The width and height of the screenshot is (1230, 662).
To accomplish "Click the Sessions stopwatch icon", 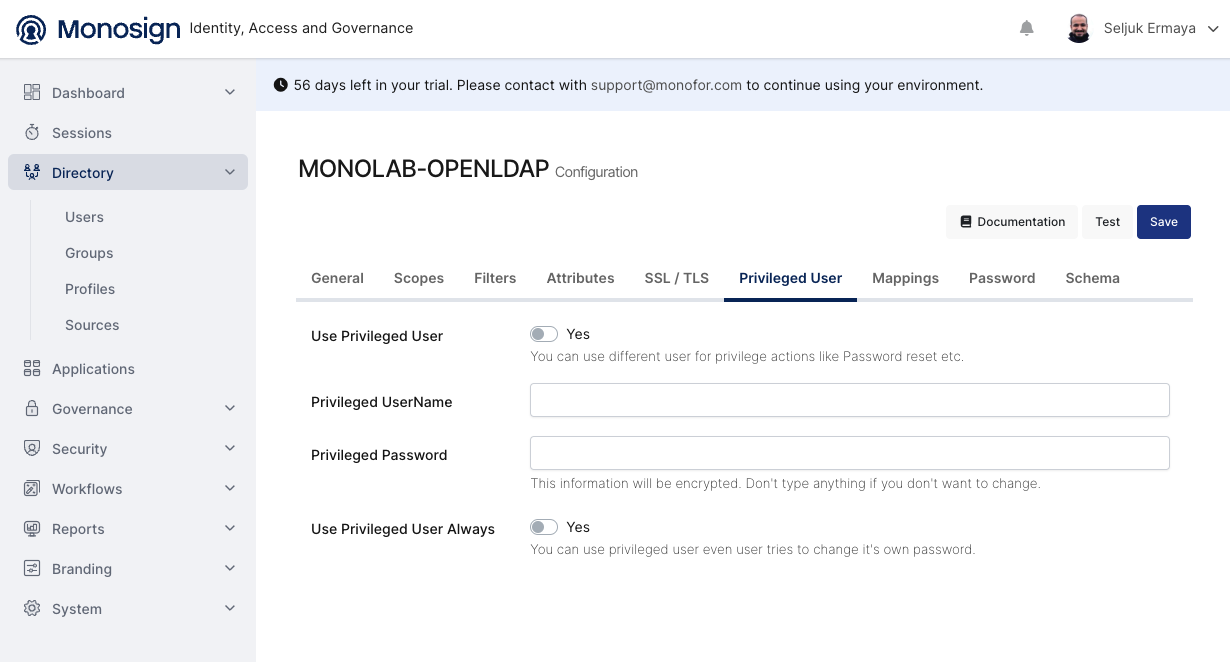I will [x=32, y=133].
